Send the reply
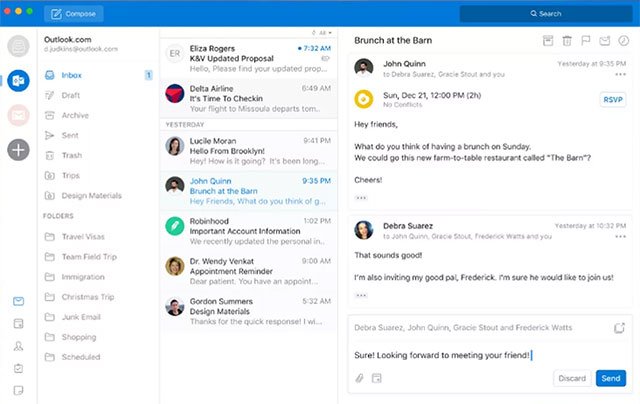 pos(611,378)
